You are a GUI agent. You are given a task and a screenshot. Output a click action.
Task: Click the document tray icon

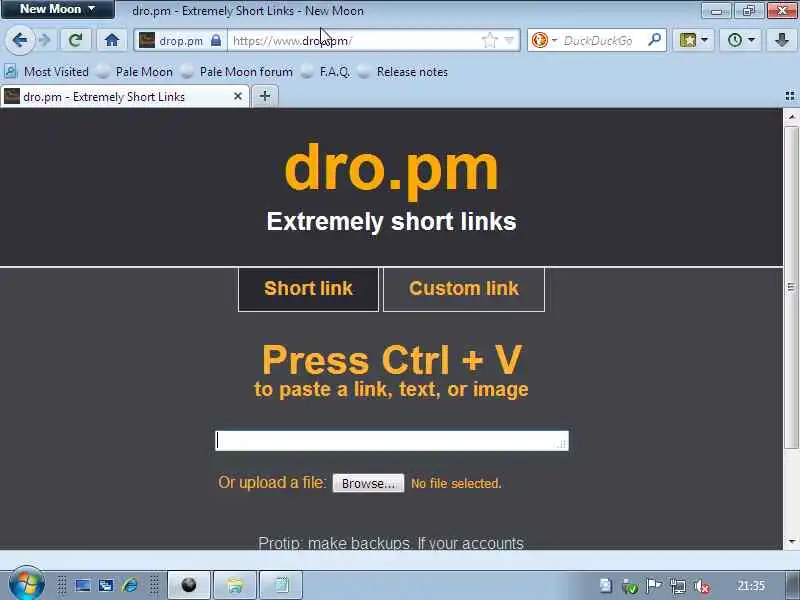pos(606,586)
